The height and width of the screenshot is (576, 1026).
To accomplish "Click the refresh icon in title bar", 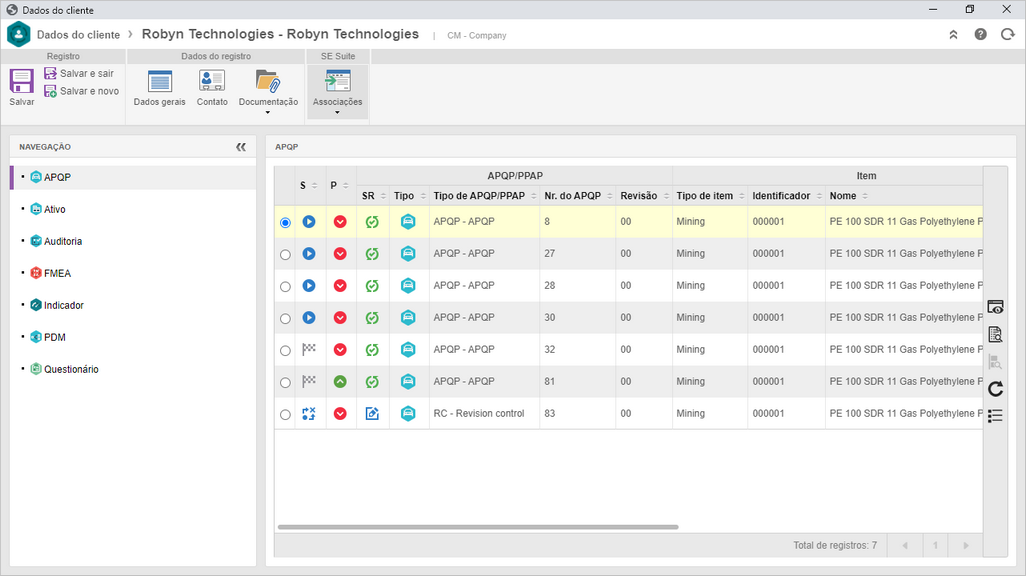I will 1008,35.
